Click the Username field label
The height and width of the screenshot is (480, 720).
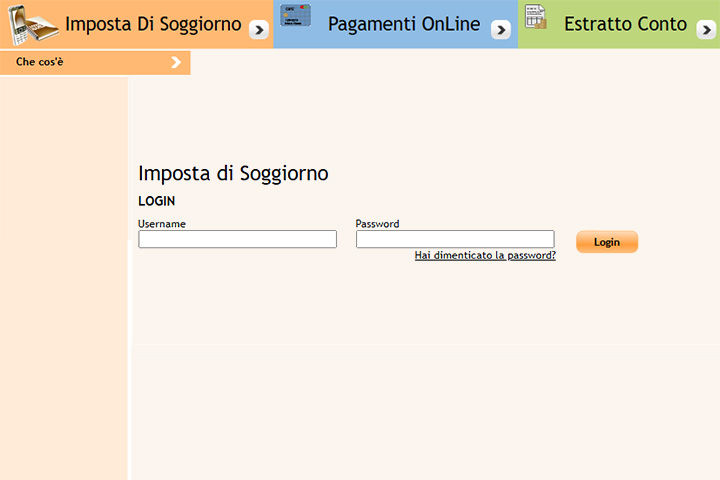(162, 224)
